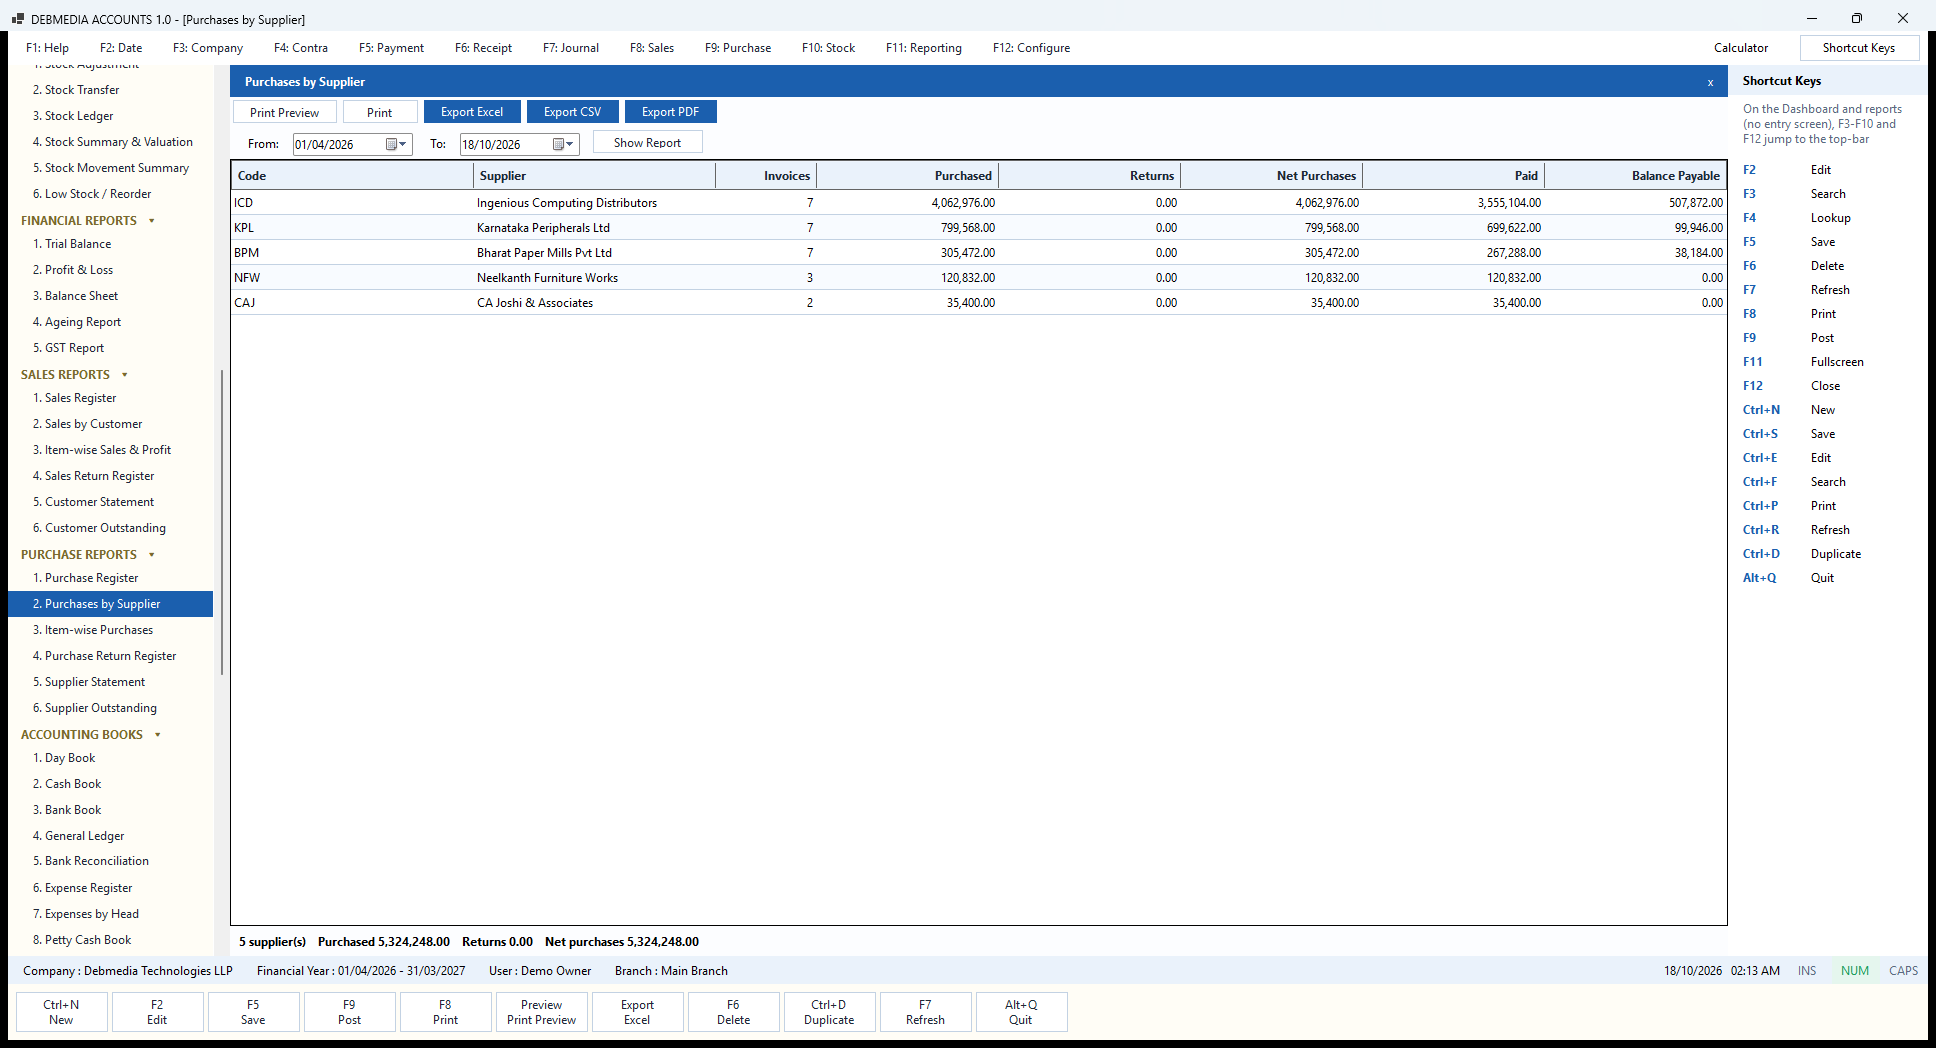1936x1048 pixels.
Task: Click the Ctrl+D Duplicate bottom button
Action: 829,1012
